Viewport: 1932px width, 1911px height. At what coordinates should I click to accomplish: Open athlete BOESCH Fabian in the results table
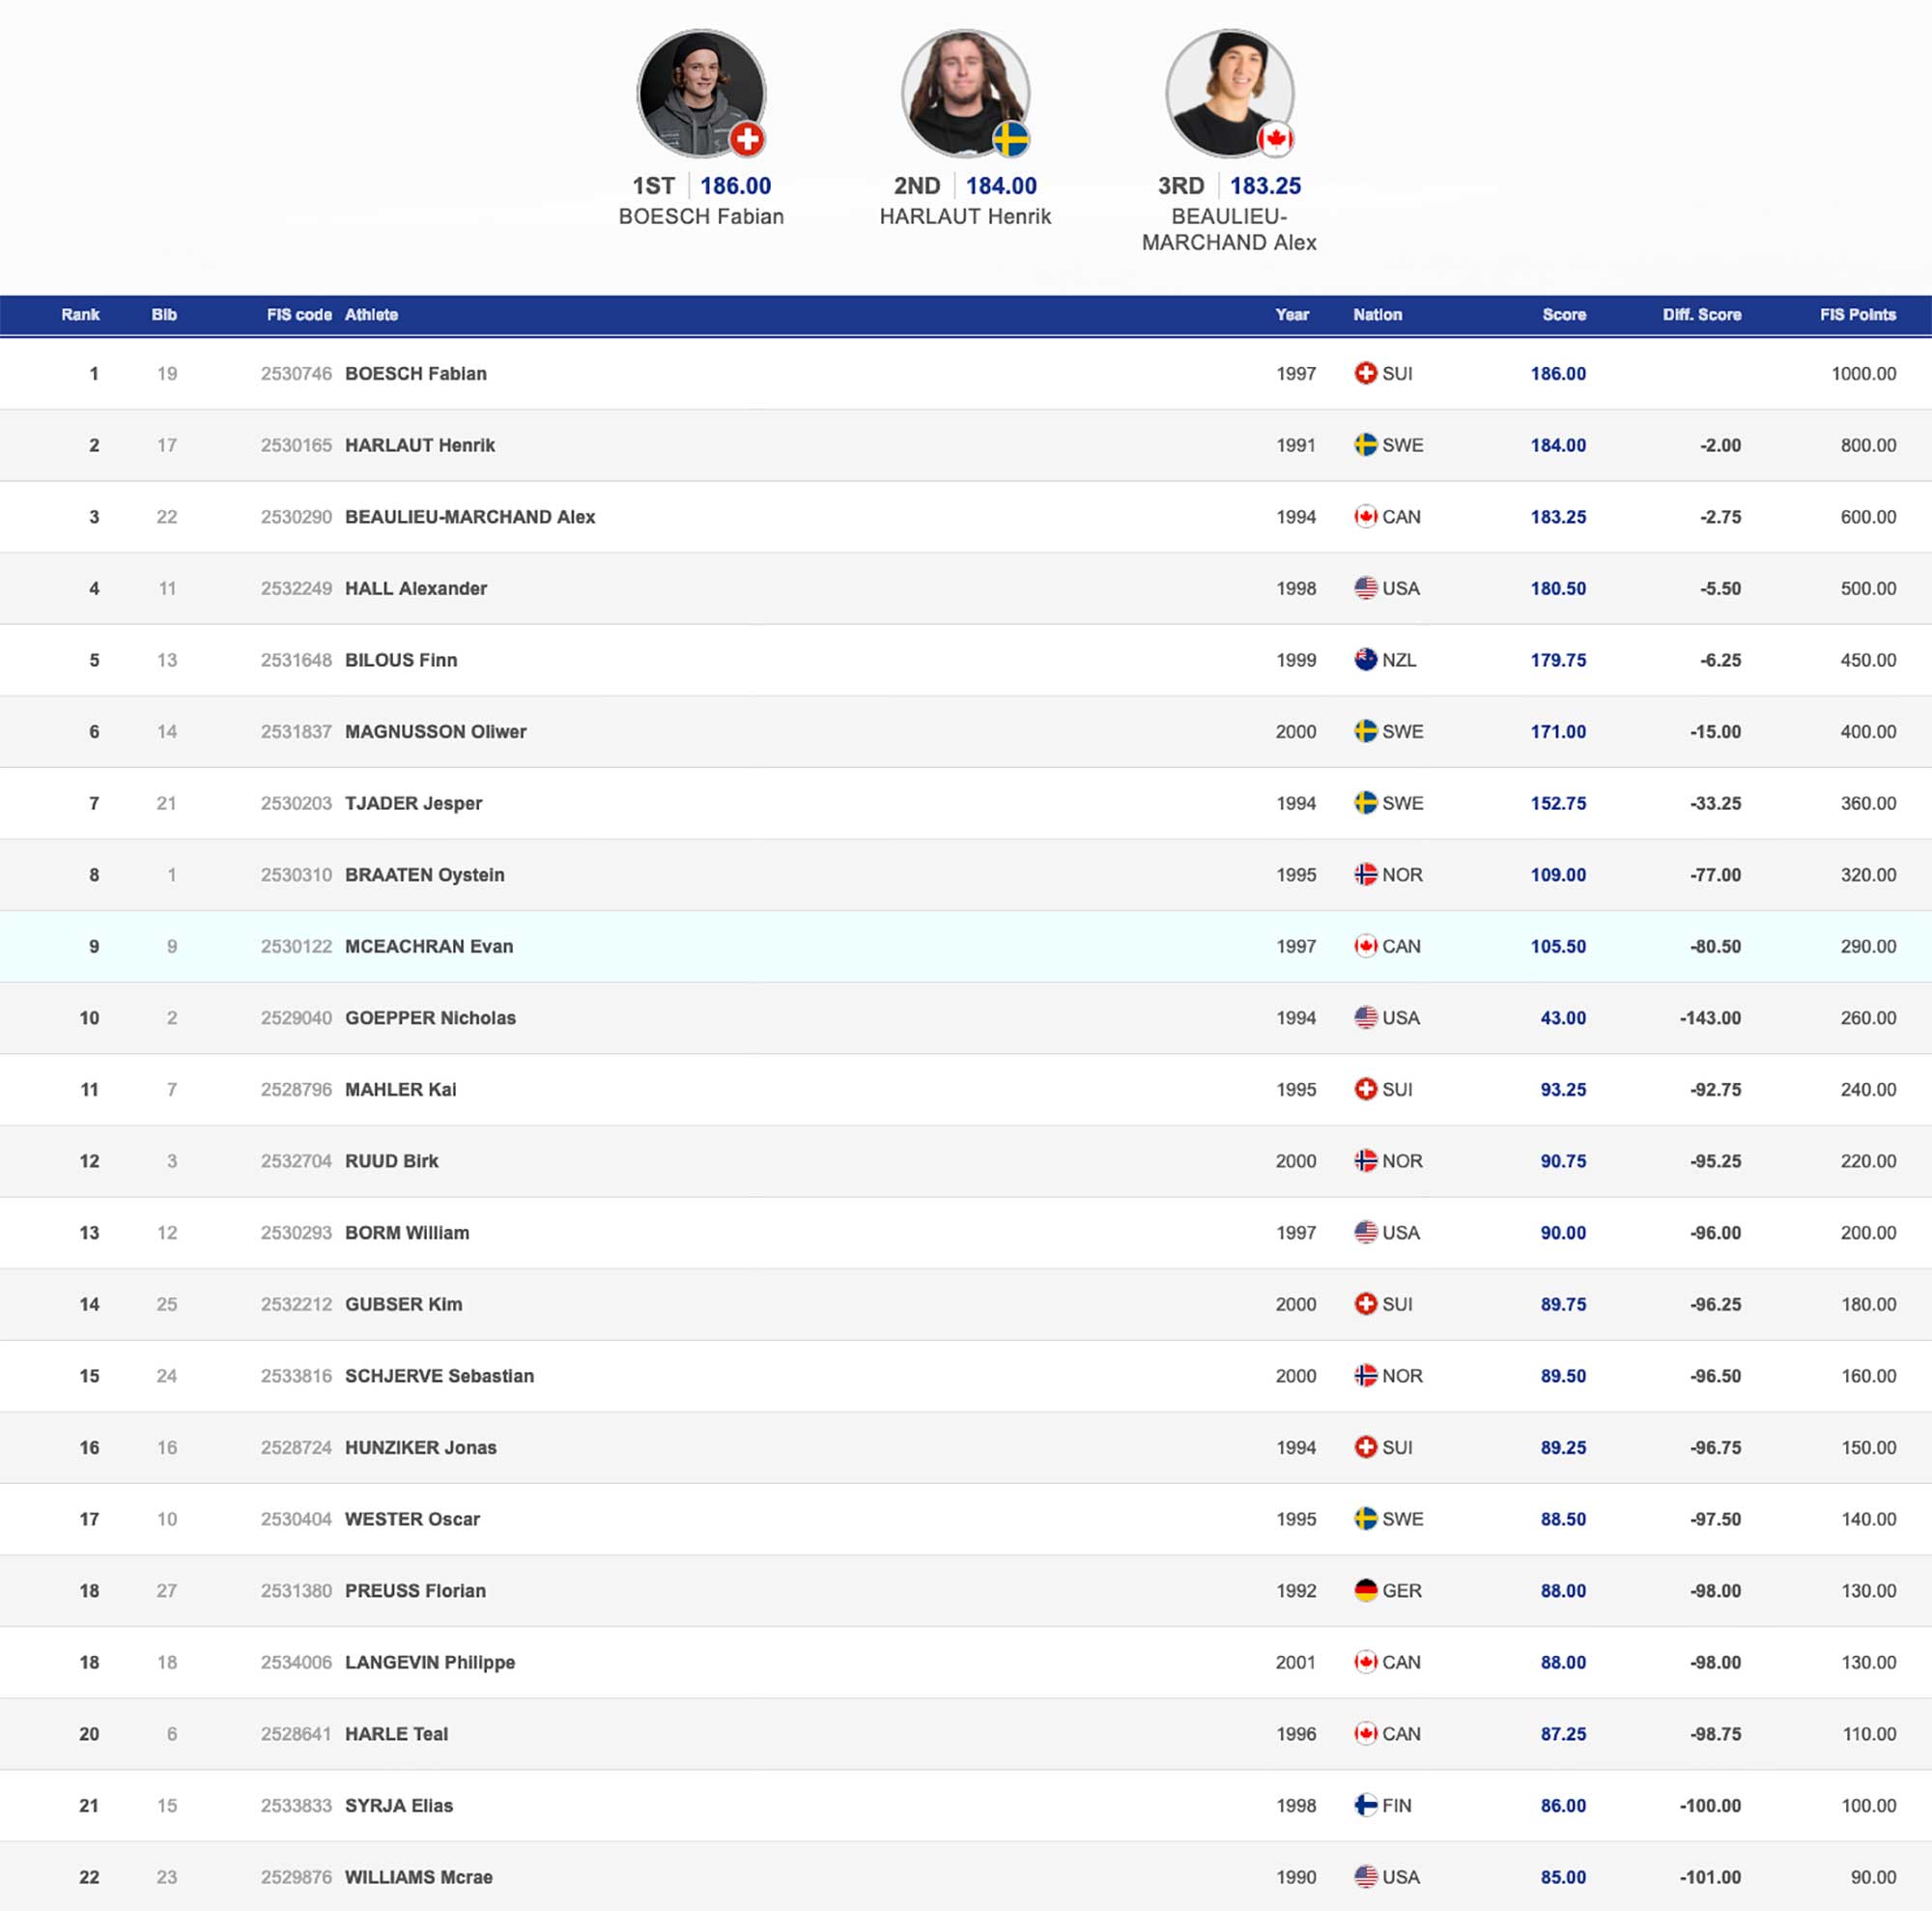point(416,374)
